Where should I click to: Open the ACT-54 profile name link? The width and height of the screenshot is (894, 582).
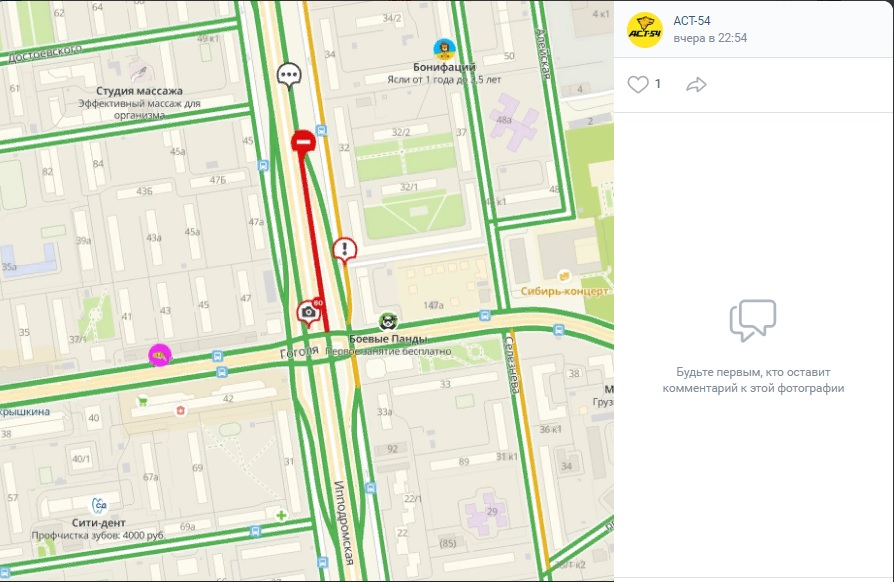(x=692, y=21)
